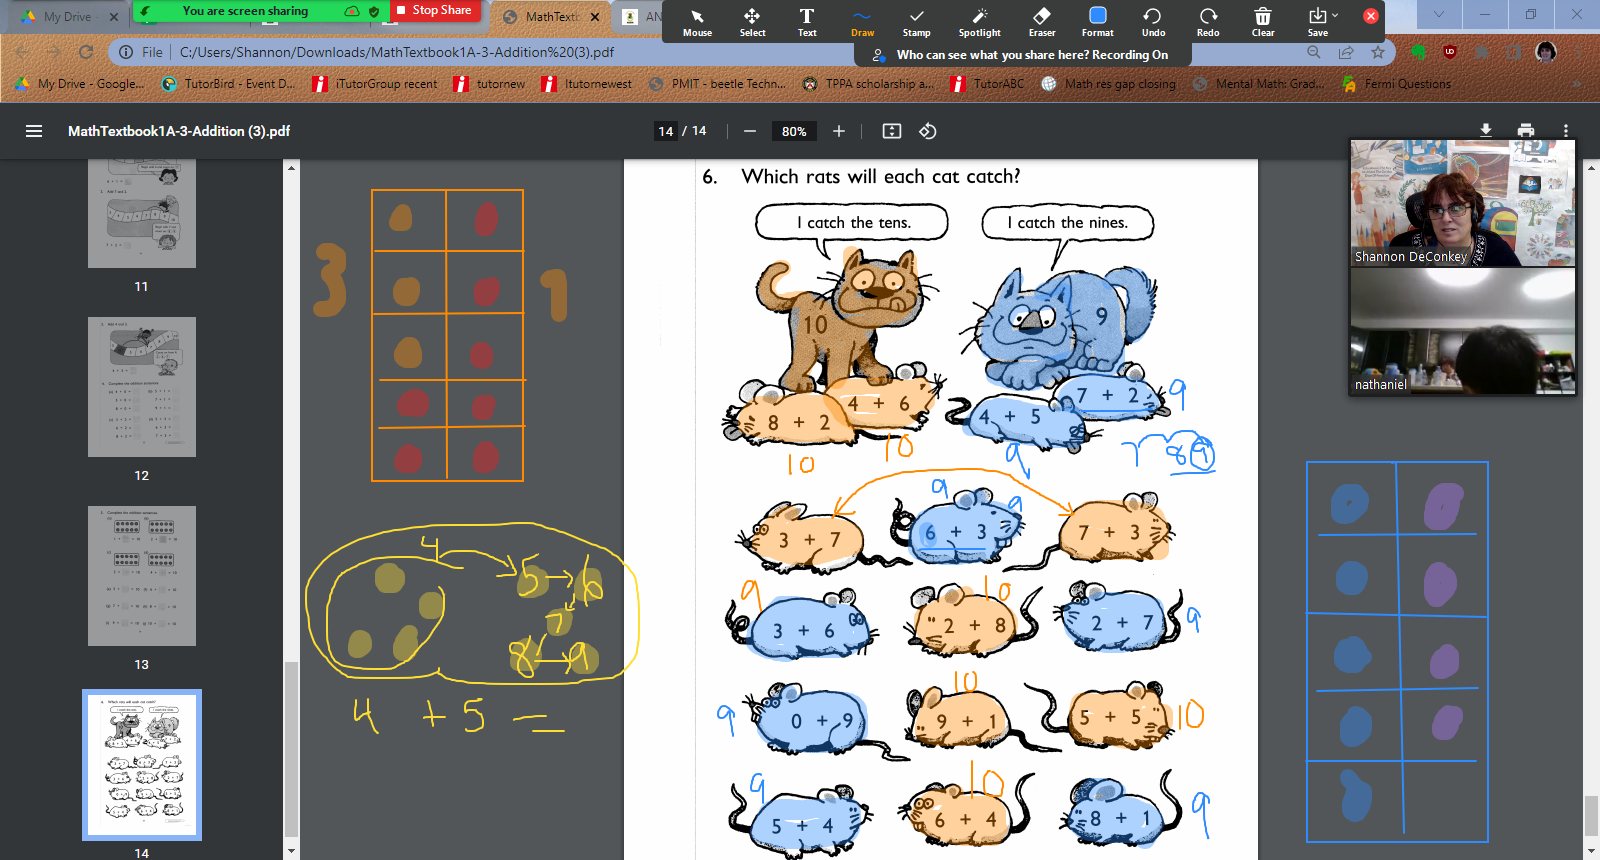Print the PDF document
1600x860 pixels.
(1526, 130)
